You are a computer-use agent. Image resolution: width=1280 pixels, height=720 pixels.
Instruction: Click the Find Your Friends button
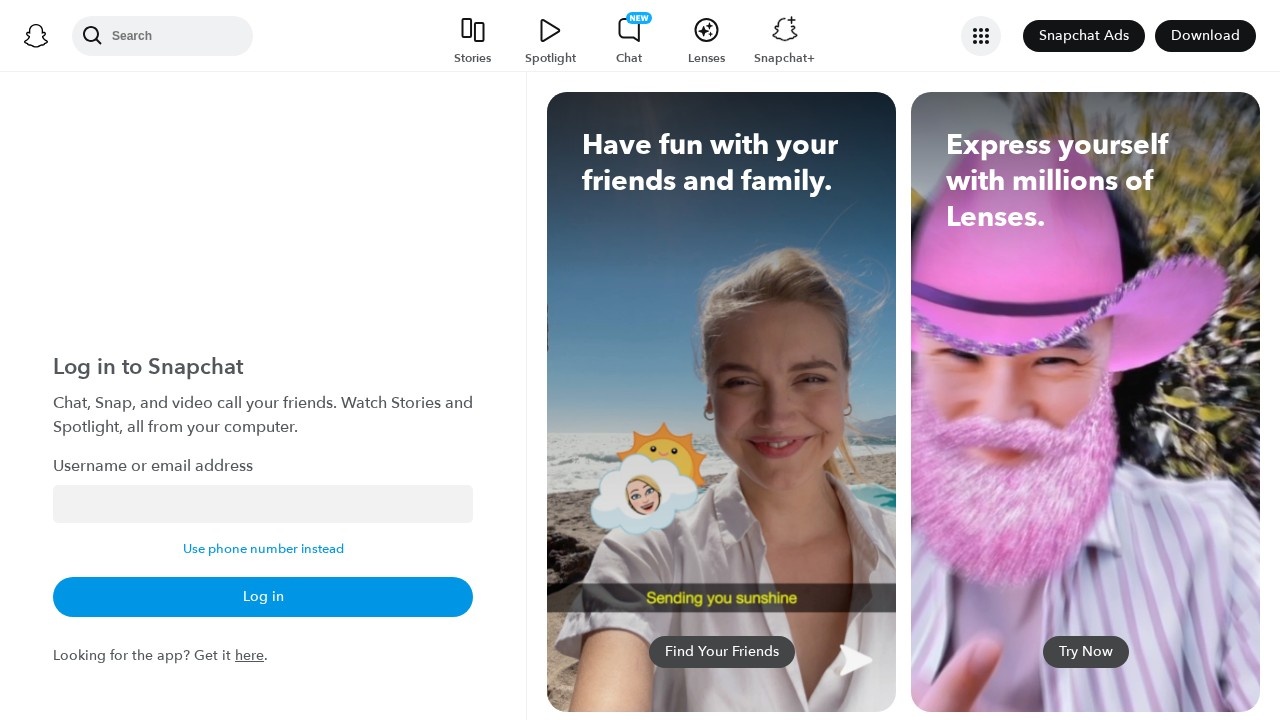point(722,652)
